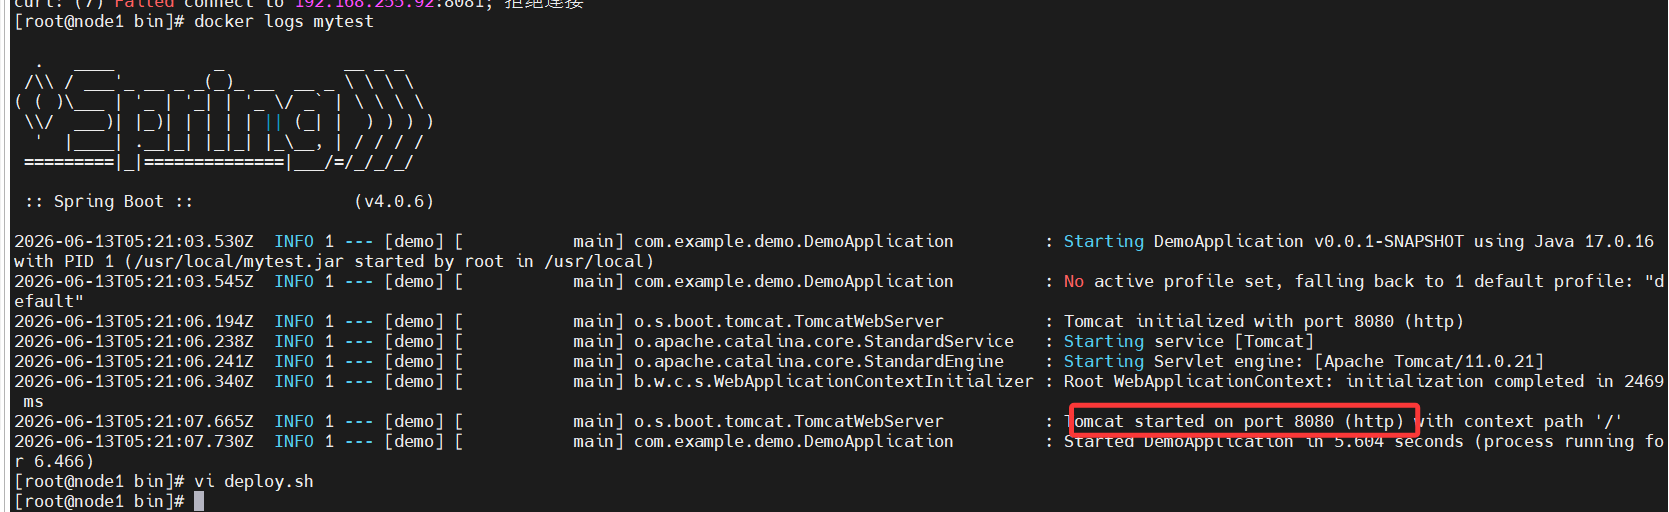This screenshot has width=1669, height=512.
Task: Click the 'docker logs mytest' command text
Action: 284,21
